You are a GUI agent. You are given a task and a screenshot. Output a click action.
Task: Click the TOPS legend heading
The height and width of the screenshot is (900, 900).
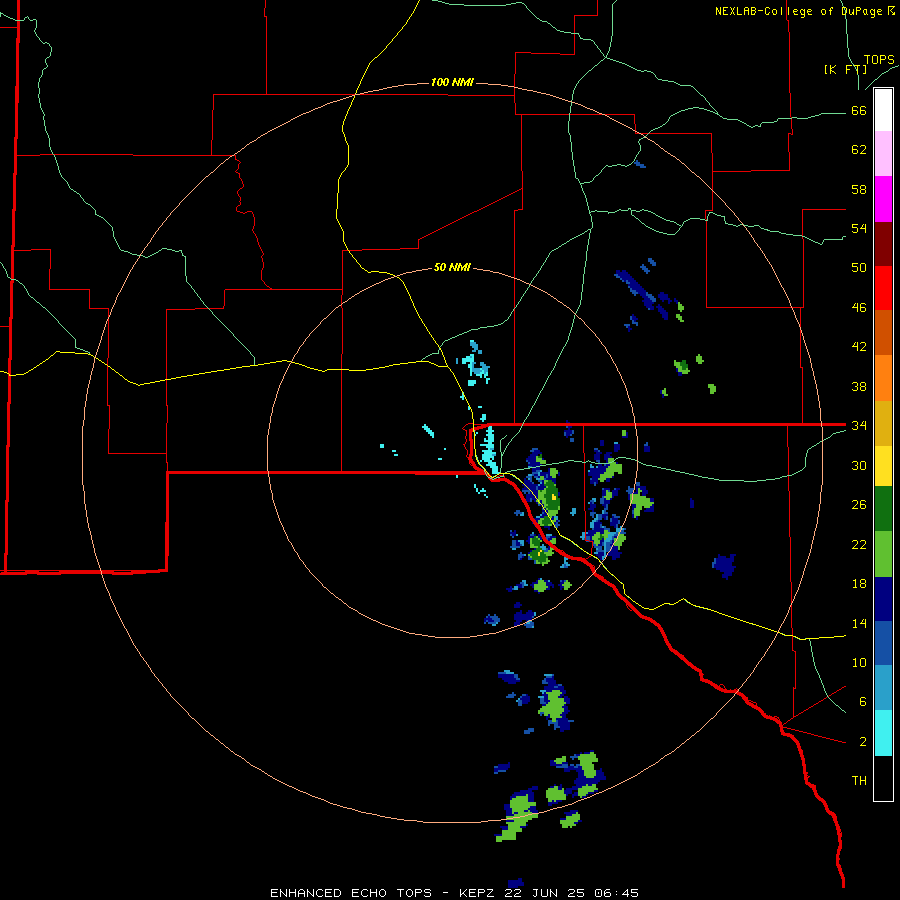879,60
